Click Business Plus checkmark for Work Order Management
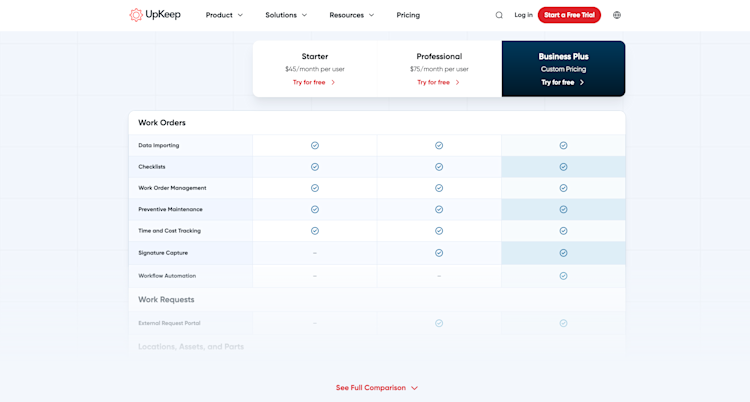This screenshot has width=750, height=402. (x=563, y=188)
